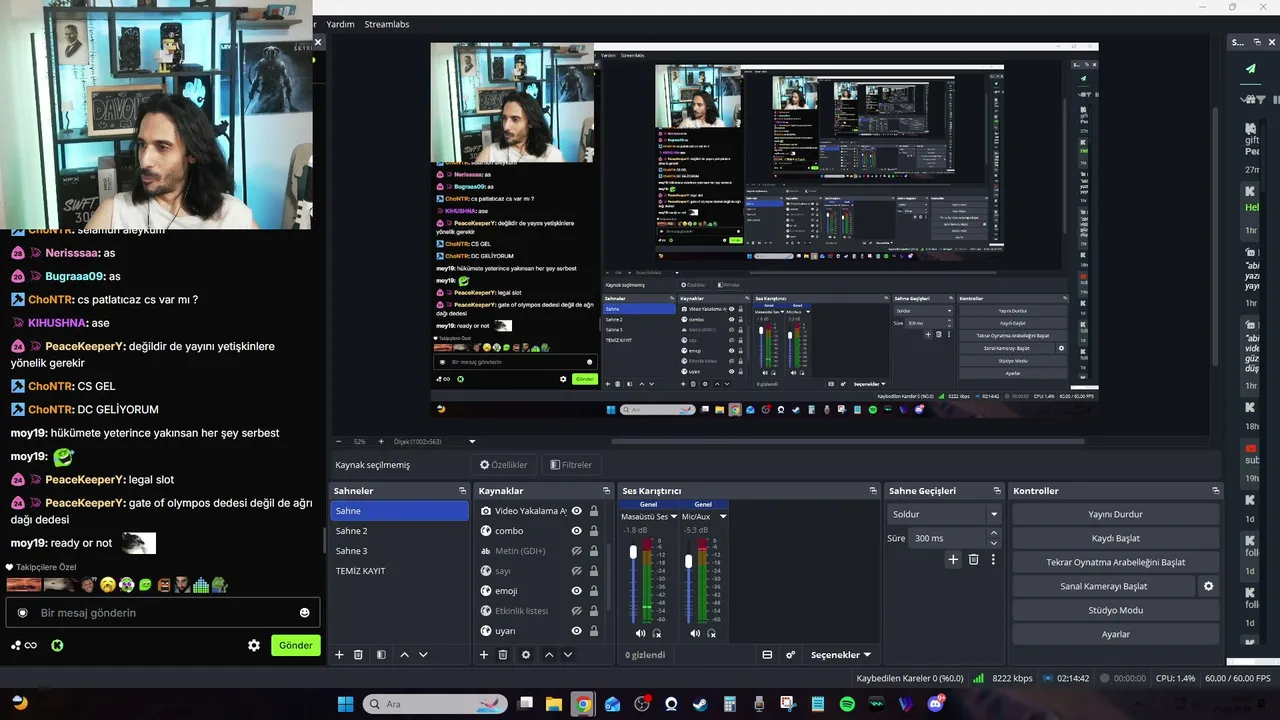The width and height of the screenshot is (1280, 720).
Task: Decrease transition Süre with down arrow
Action: (993, 543)
